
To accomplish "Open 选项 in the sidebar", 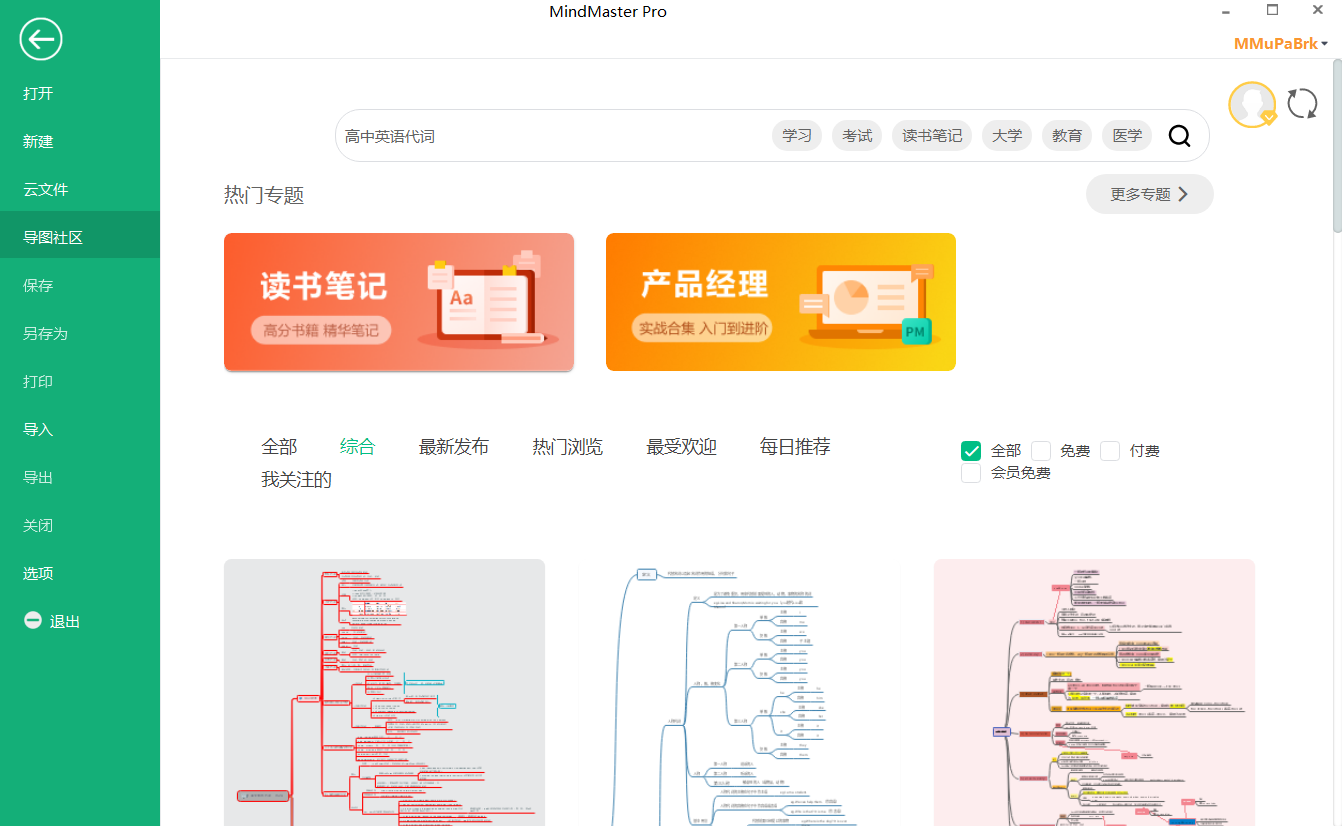I will (x=80, y=574).
